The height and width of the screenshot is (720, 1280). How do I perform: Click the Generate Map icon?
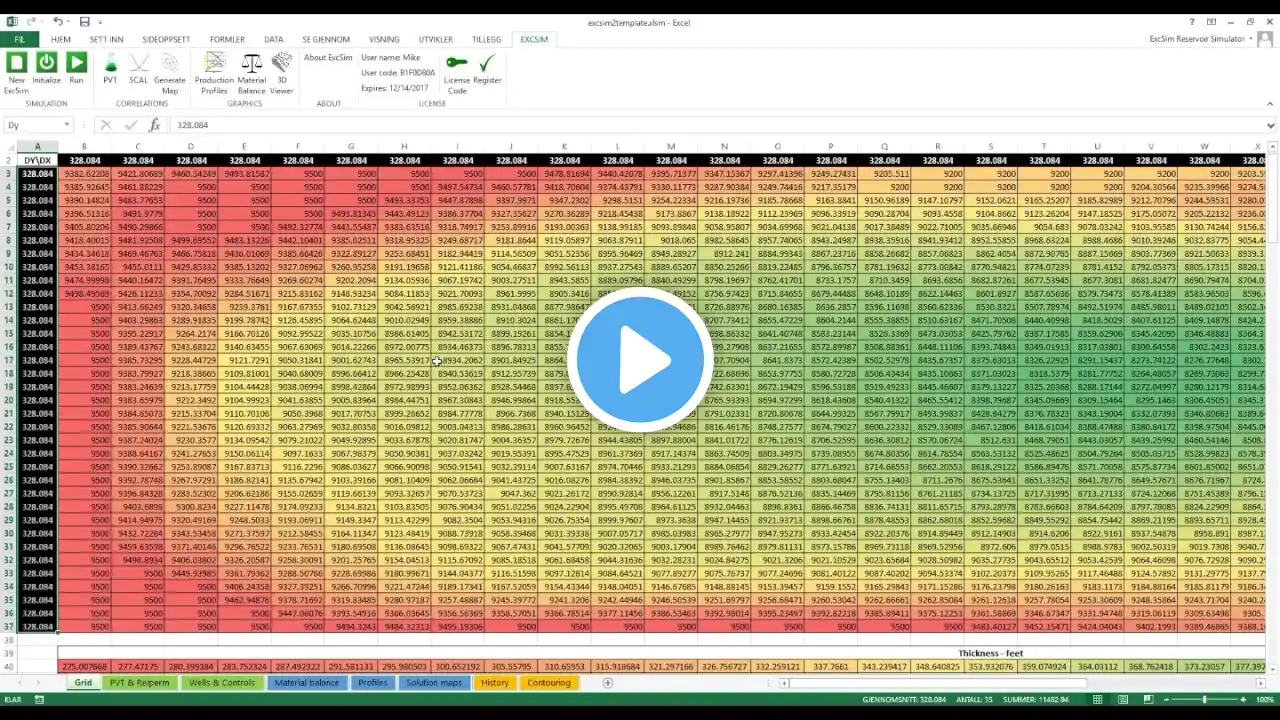point(170,64)
